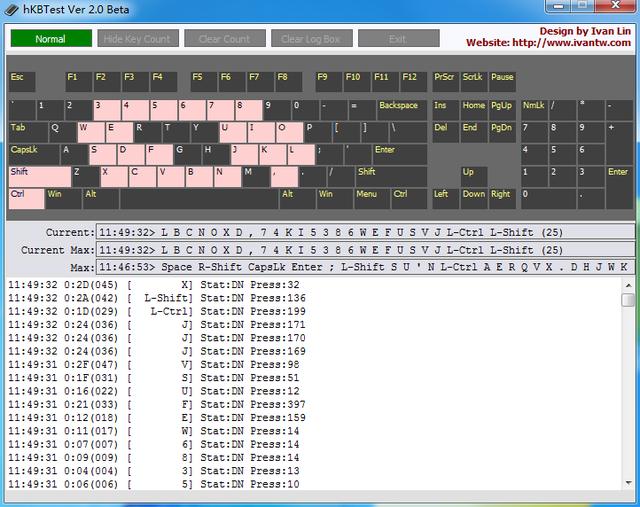Click the ScrLk key tile

click(x=474, y=82)
